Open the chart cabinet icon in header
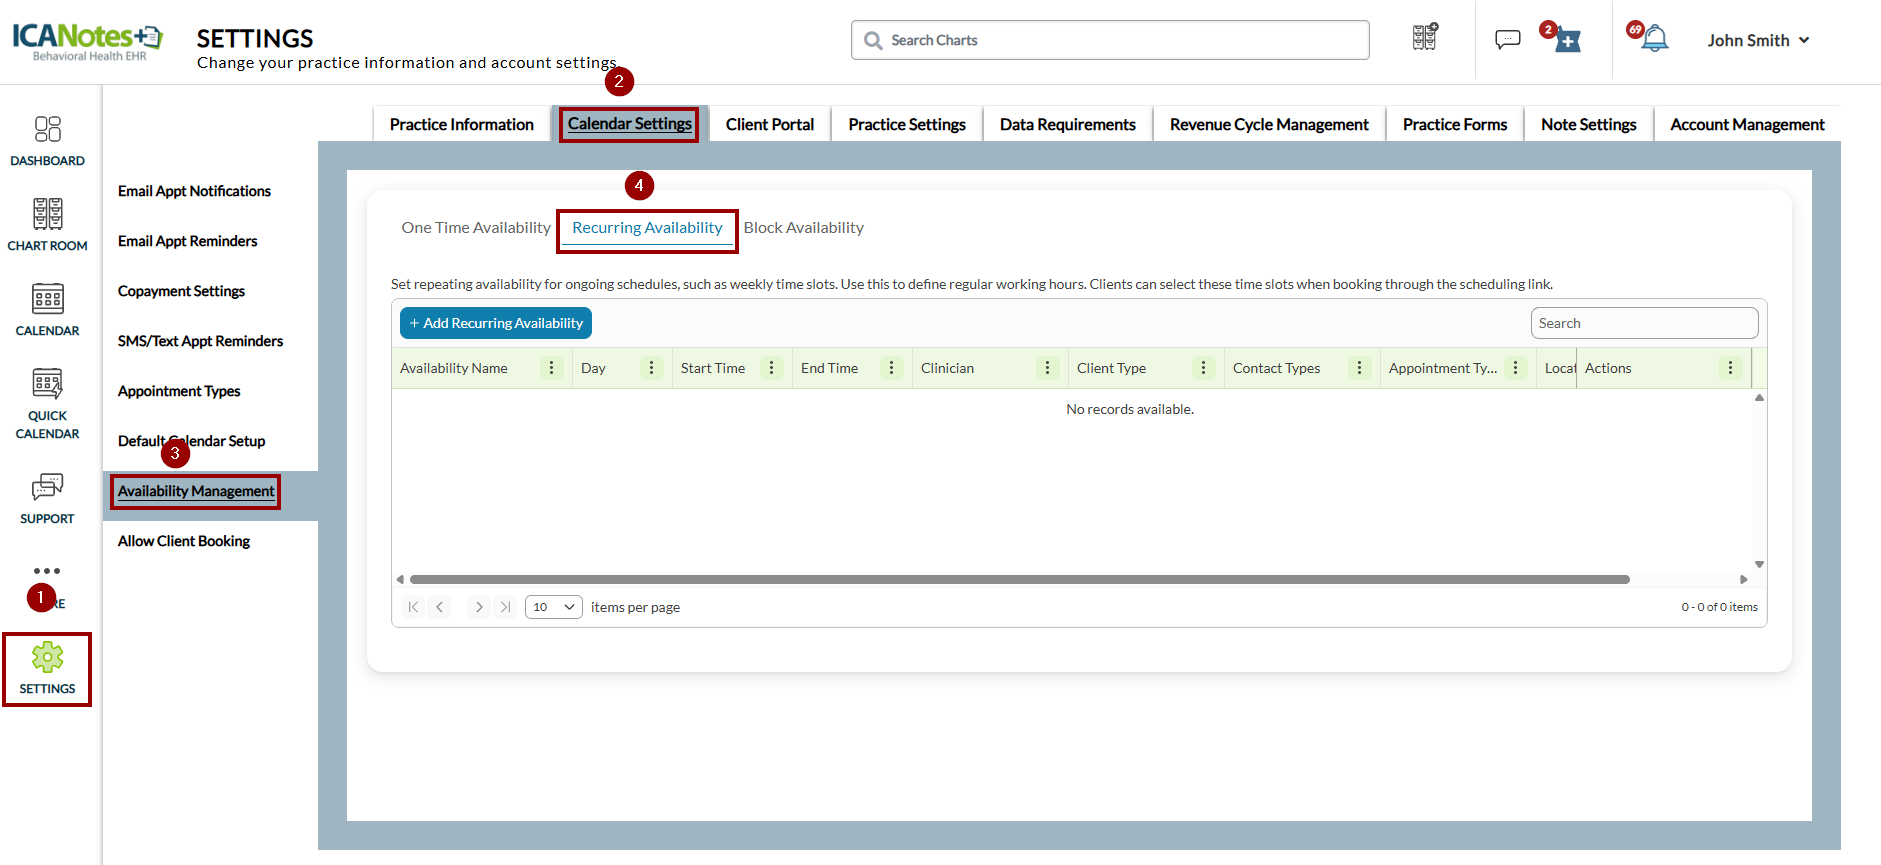Screen dimensions: 1881x865 [x=1425, y=37]
